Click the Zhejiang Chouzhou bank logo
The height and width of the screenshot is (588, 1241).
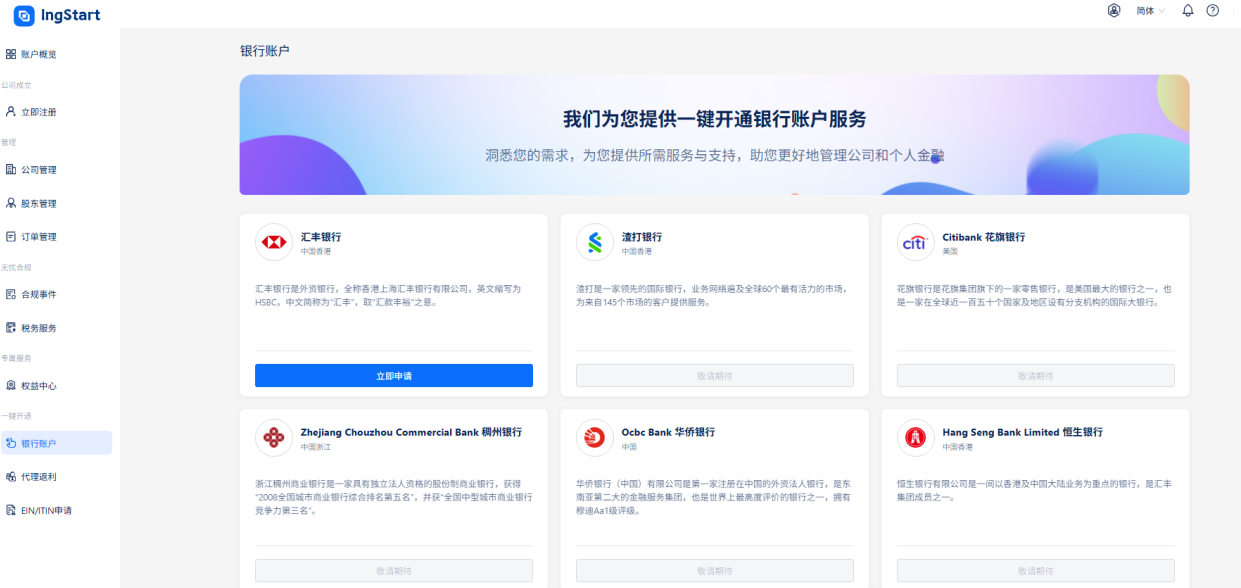[274, 438]
